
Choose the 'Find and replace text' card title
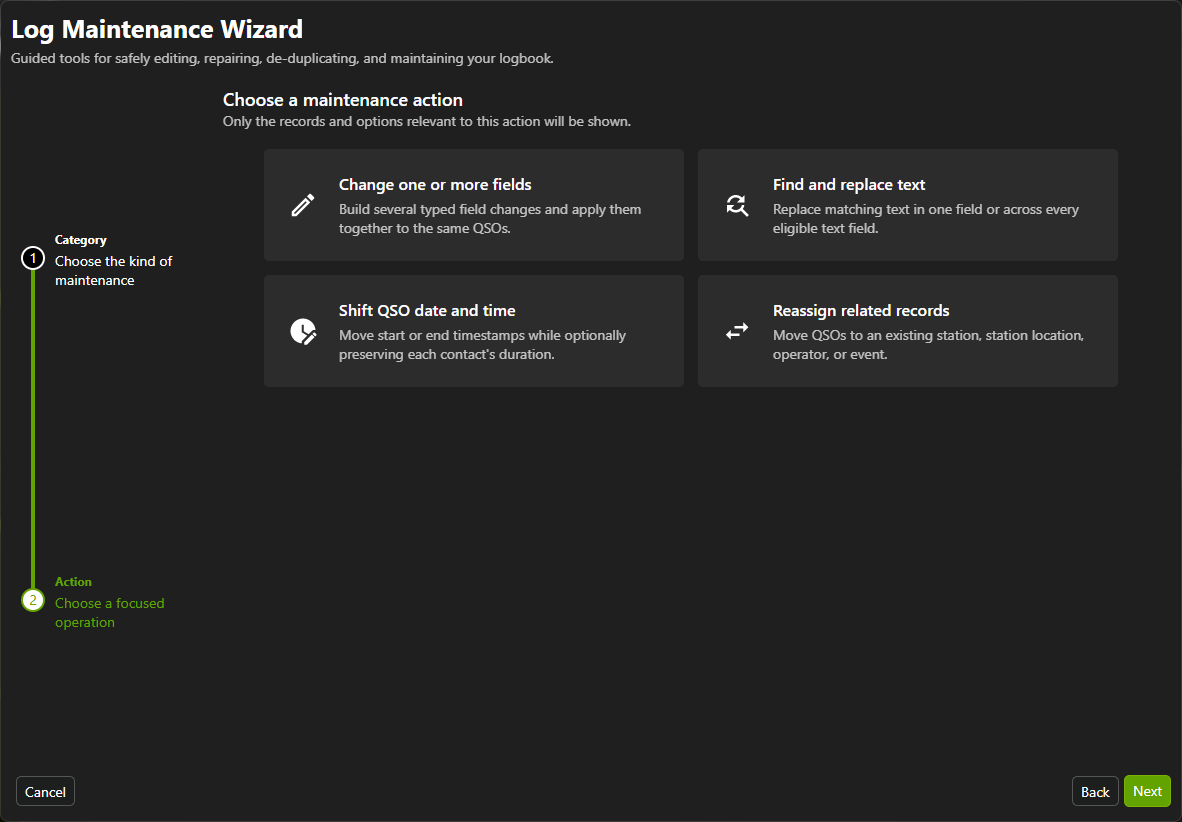point(849,185)
